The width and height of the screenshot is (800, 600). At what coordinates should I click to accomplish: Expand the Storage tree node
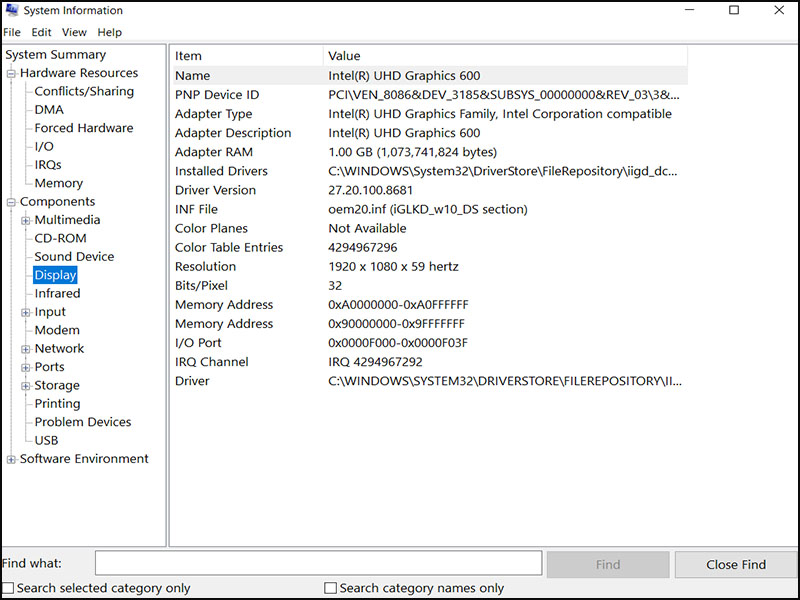[x=26, y=386]
